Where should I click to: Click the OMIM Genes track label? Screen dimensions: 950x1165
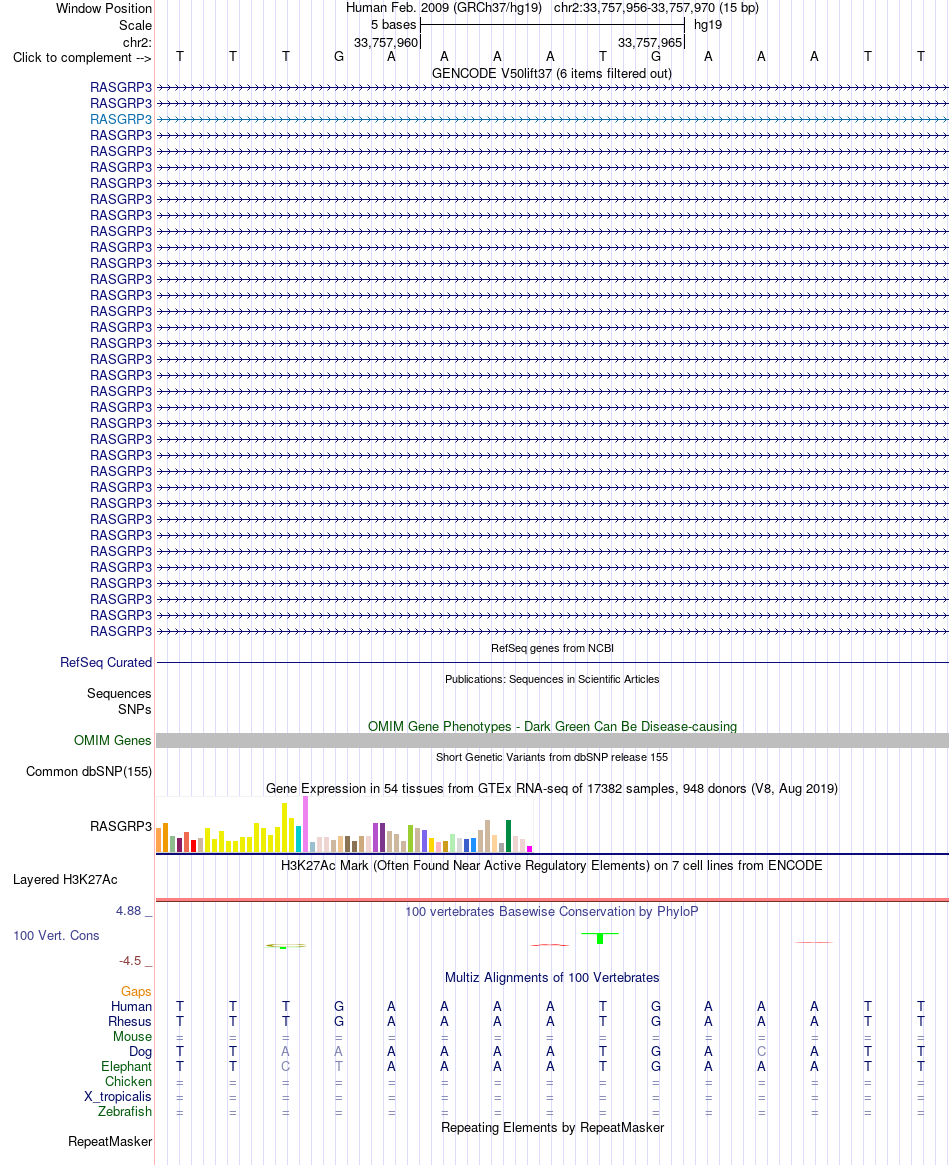[x=113, y=740]
